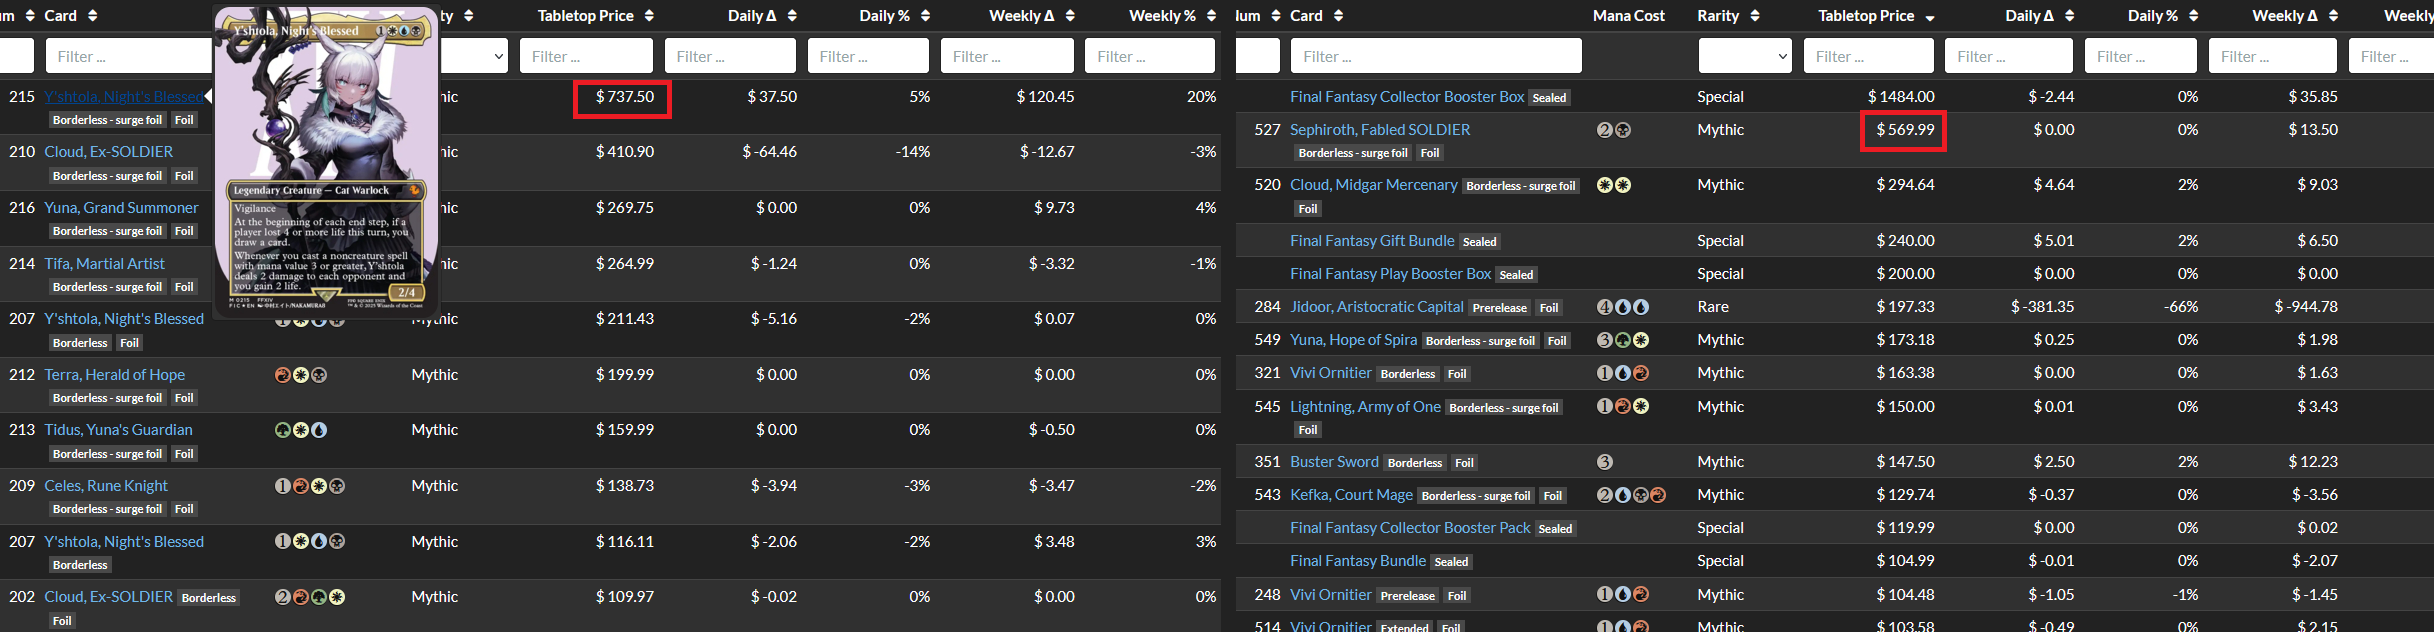This screenshot has width=2434, height=632.
Task: Click the sort arrows beside Weekly % header
Action: pos(1211,16)
